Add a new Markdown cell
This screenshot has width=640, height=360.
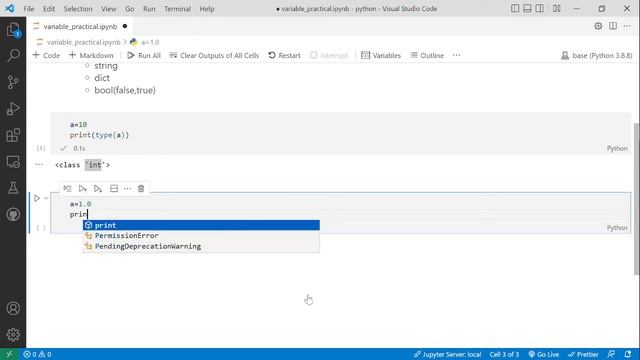pos(91,55)
